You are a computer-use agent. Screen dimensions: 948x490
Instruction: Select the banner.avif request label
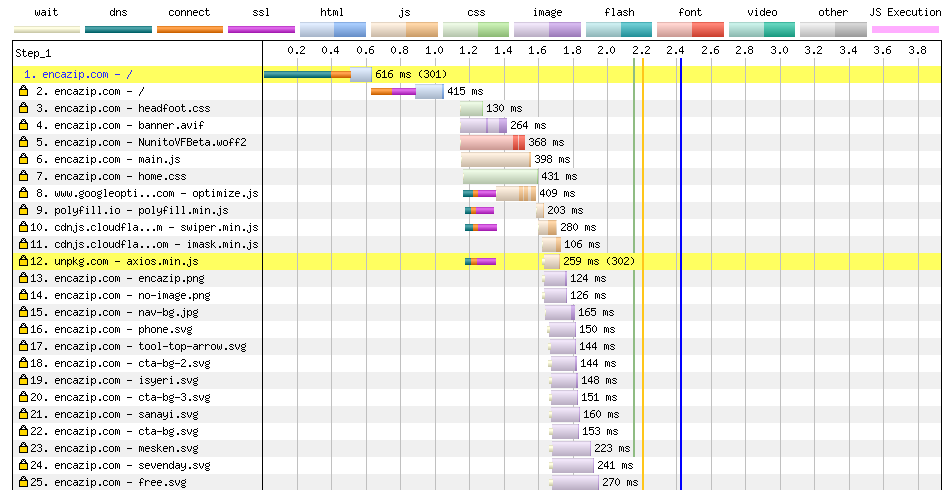point(120,125)
